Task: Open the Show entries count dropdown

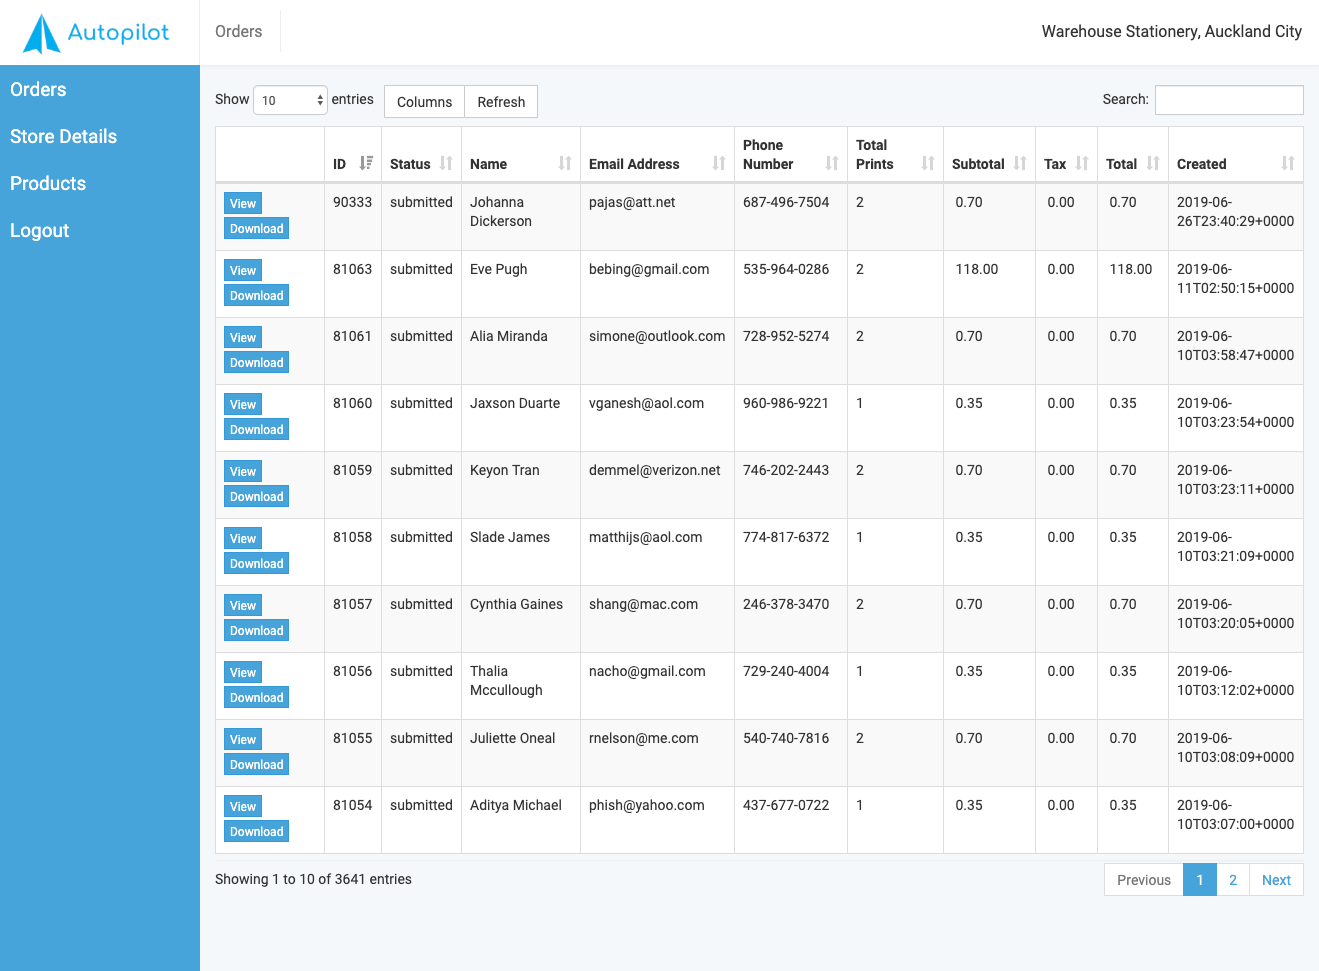Action: (x=290, y=100)
